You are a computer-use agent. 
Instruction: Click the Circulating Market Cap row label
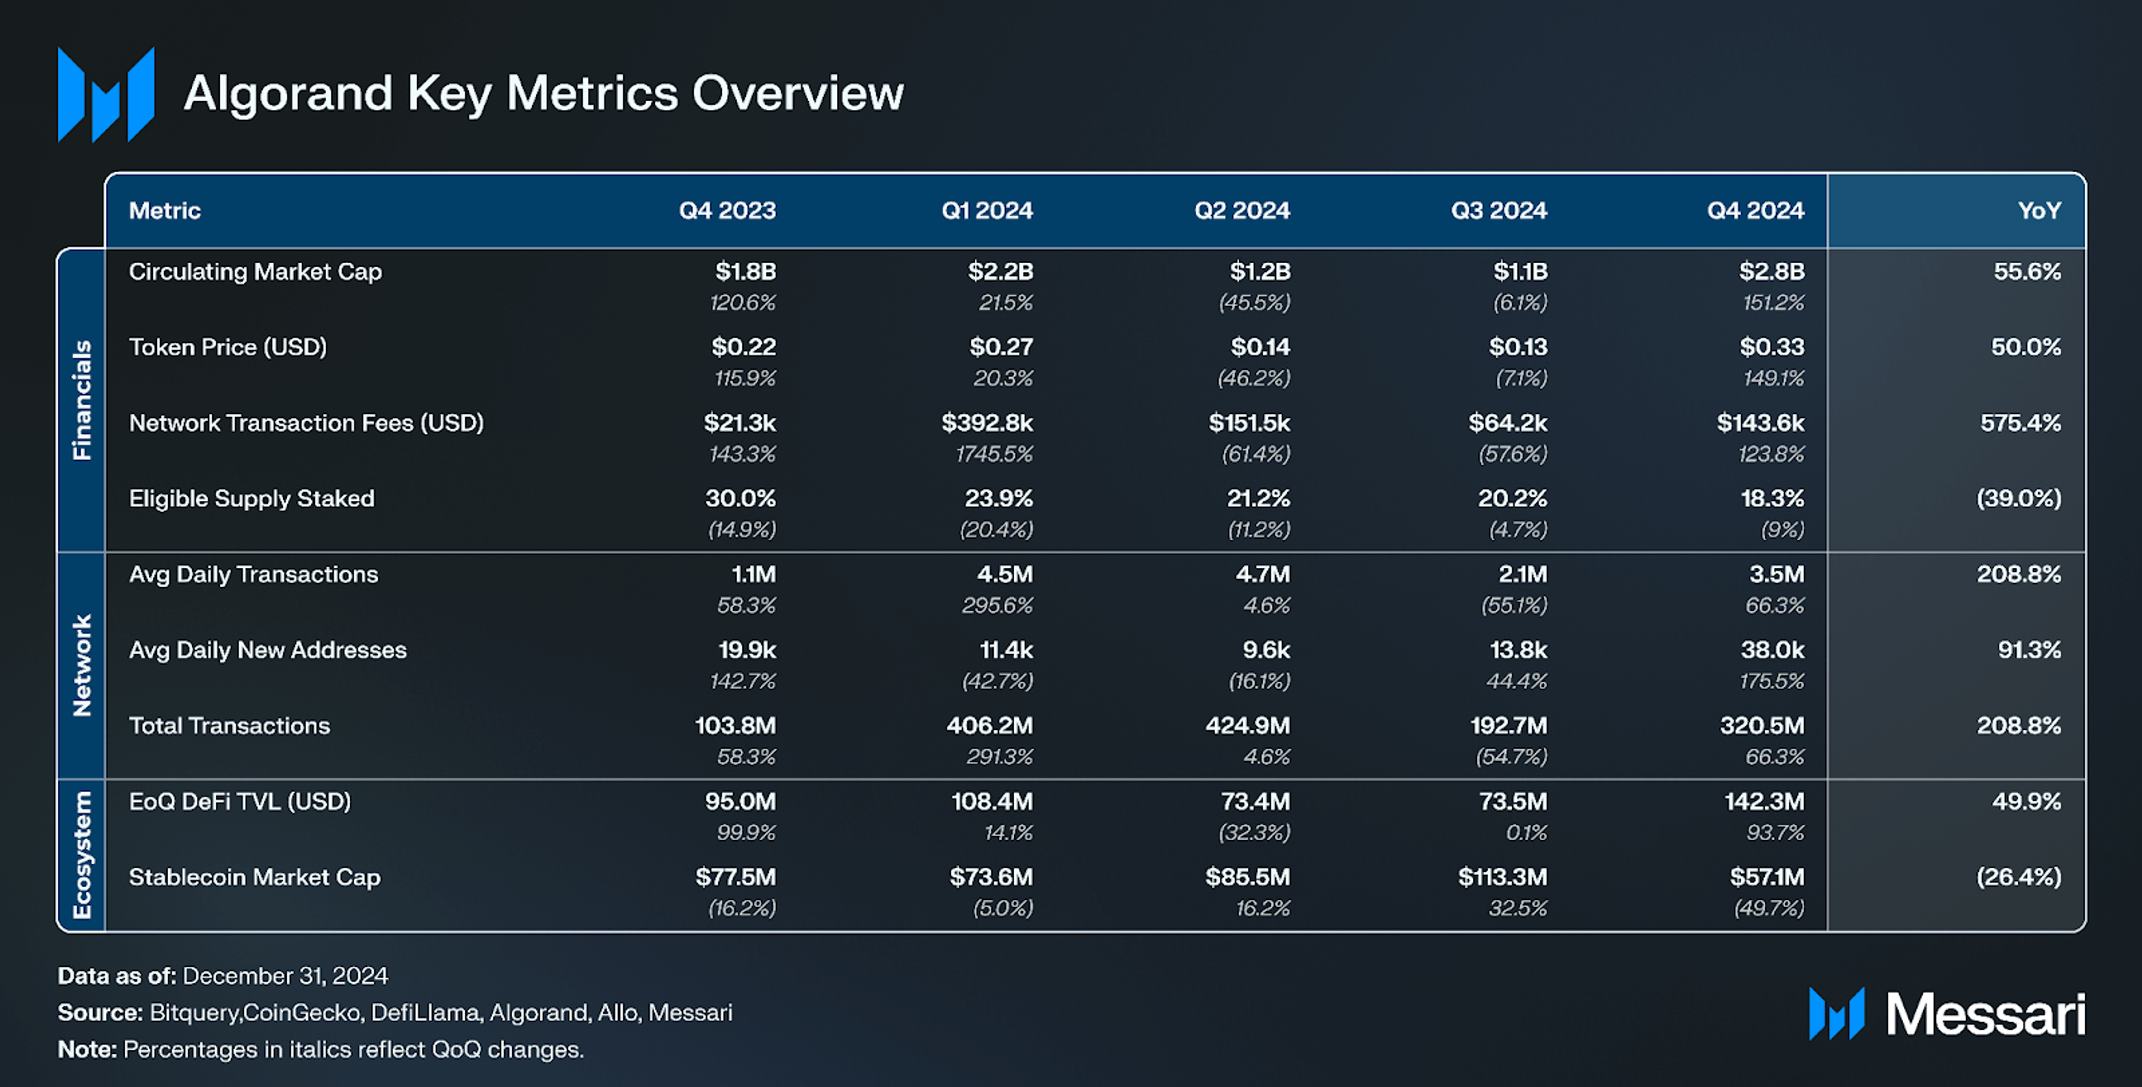(x=255, y=272)
